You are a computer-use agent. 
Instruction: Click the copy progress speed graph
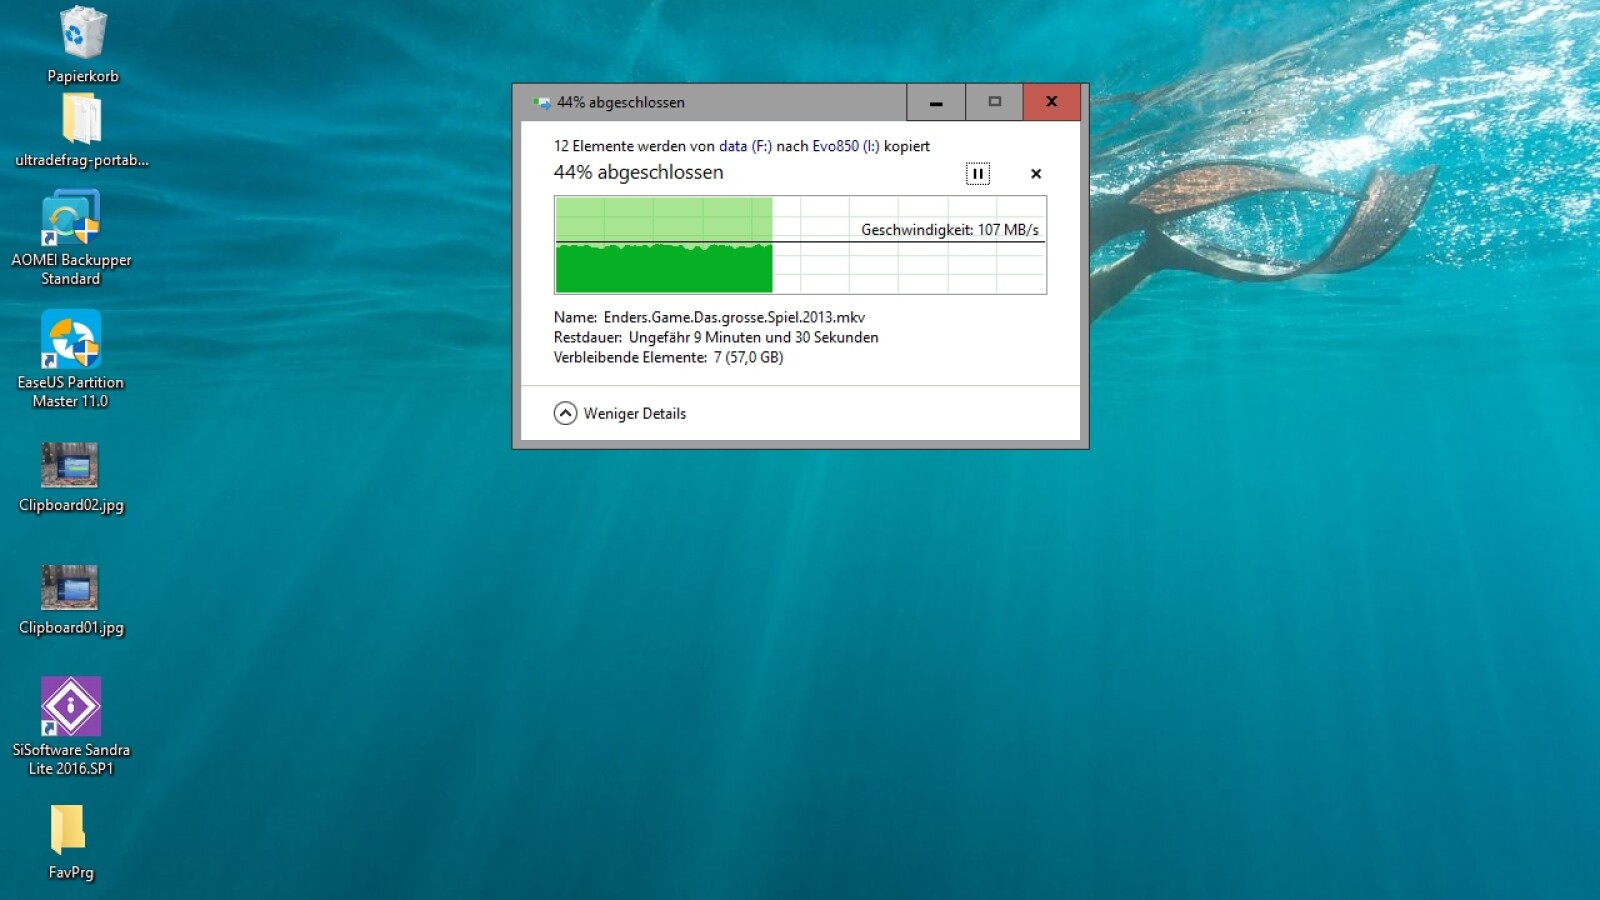point(800,245)
